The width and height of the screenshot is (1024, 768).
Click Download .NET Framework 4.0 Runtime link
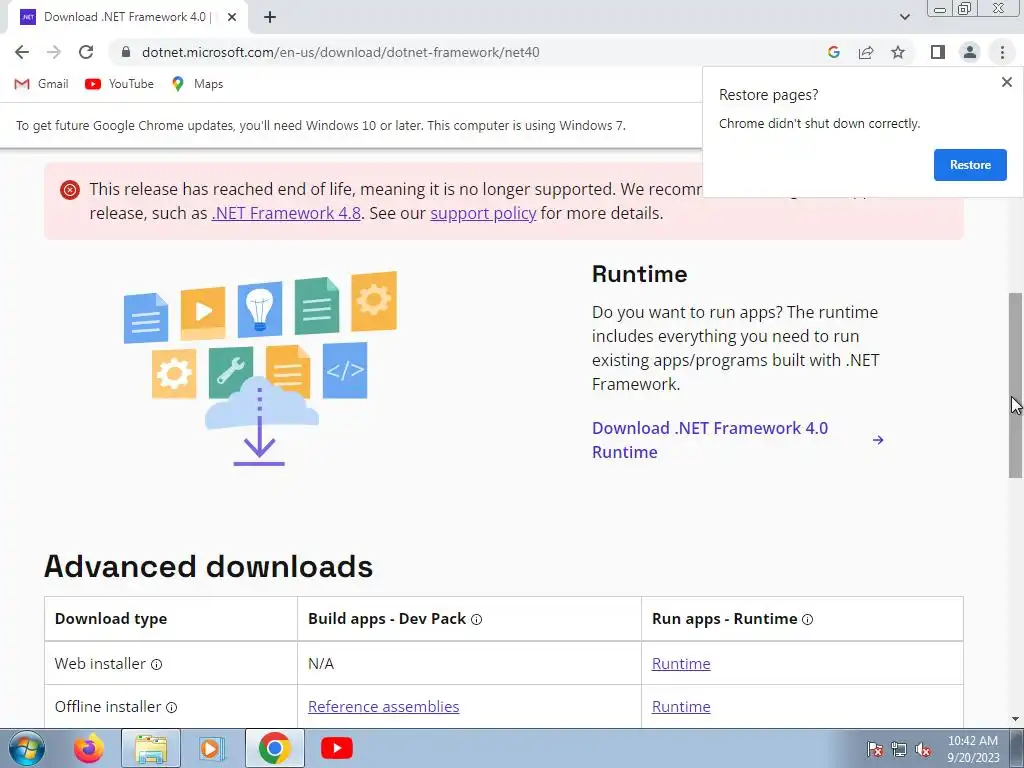tap(710, 440)
